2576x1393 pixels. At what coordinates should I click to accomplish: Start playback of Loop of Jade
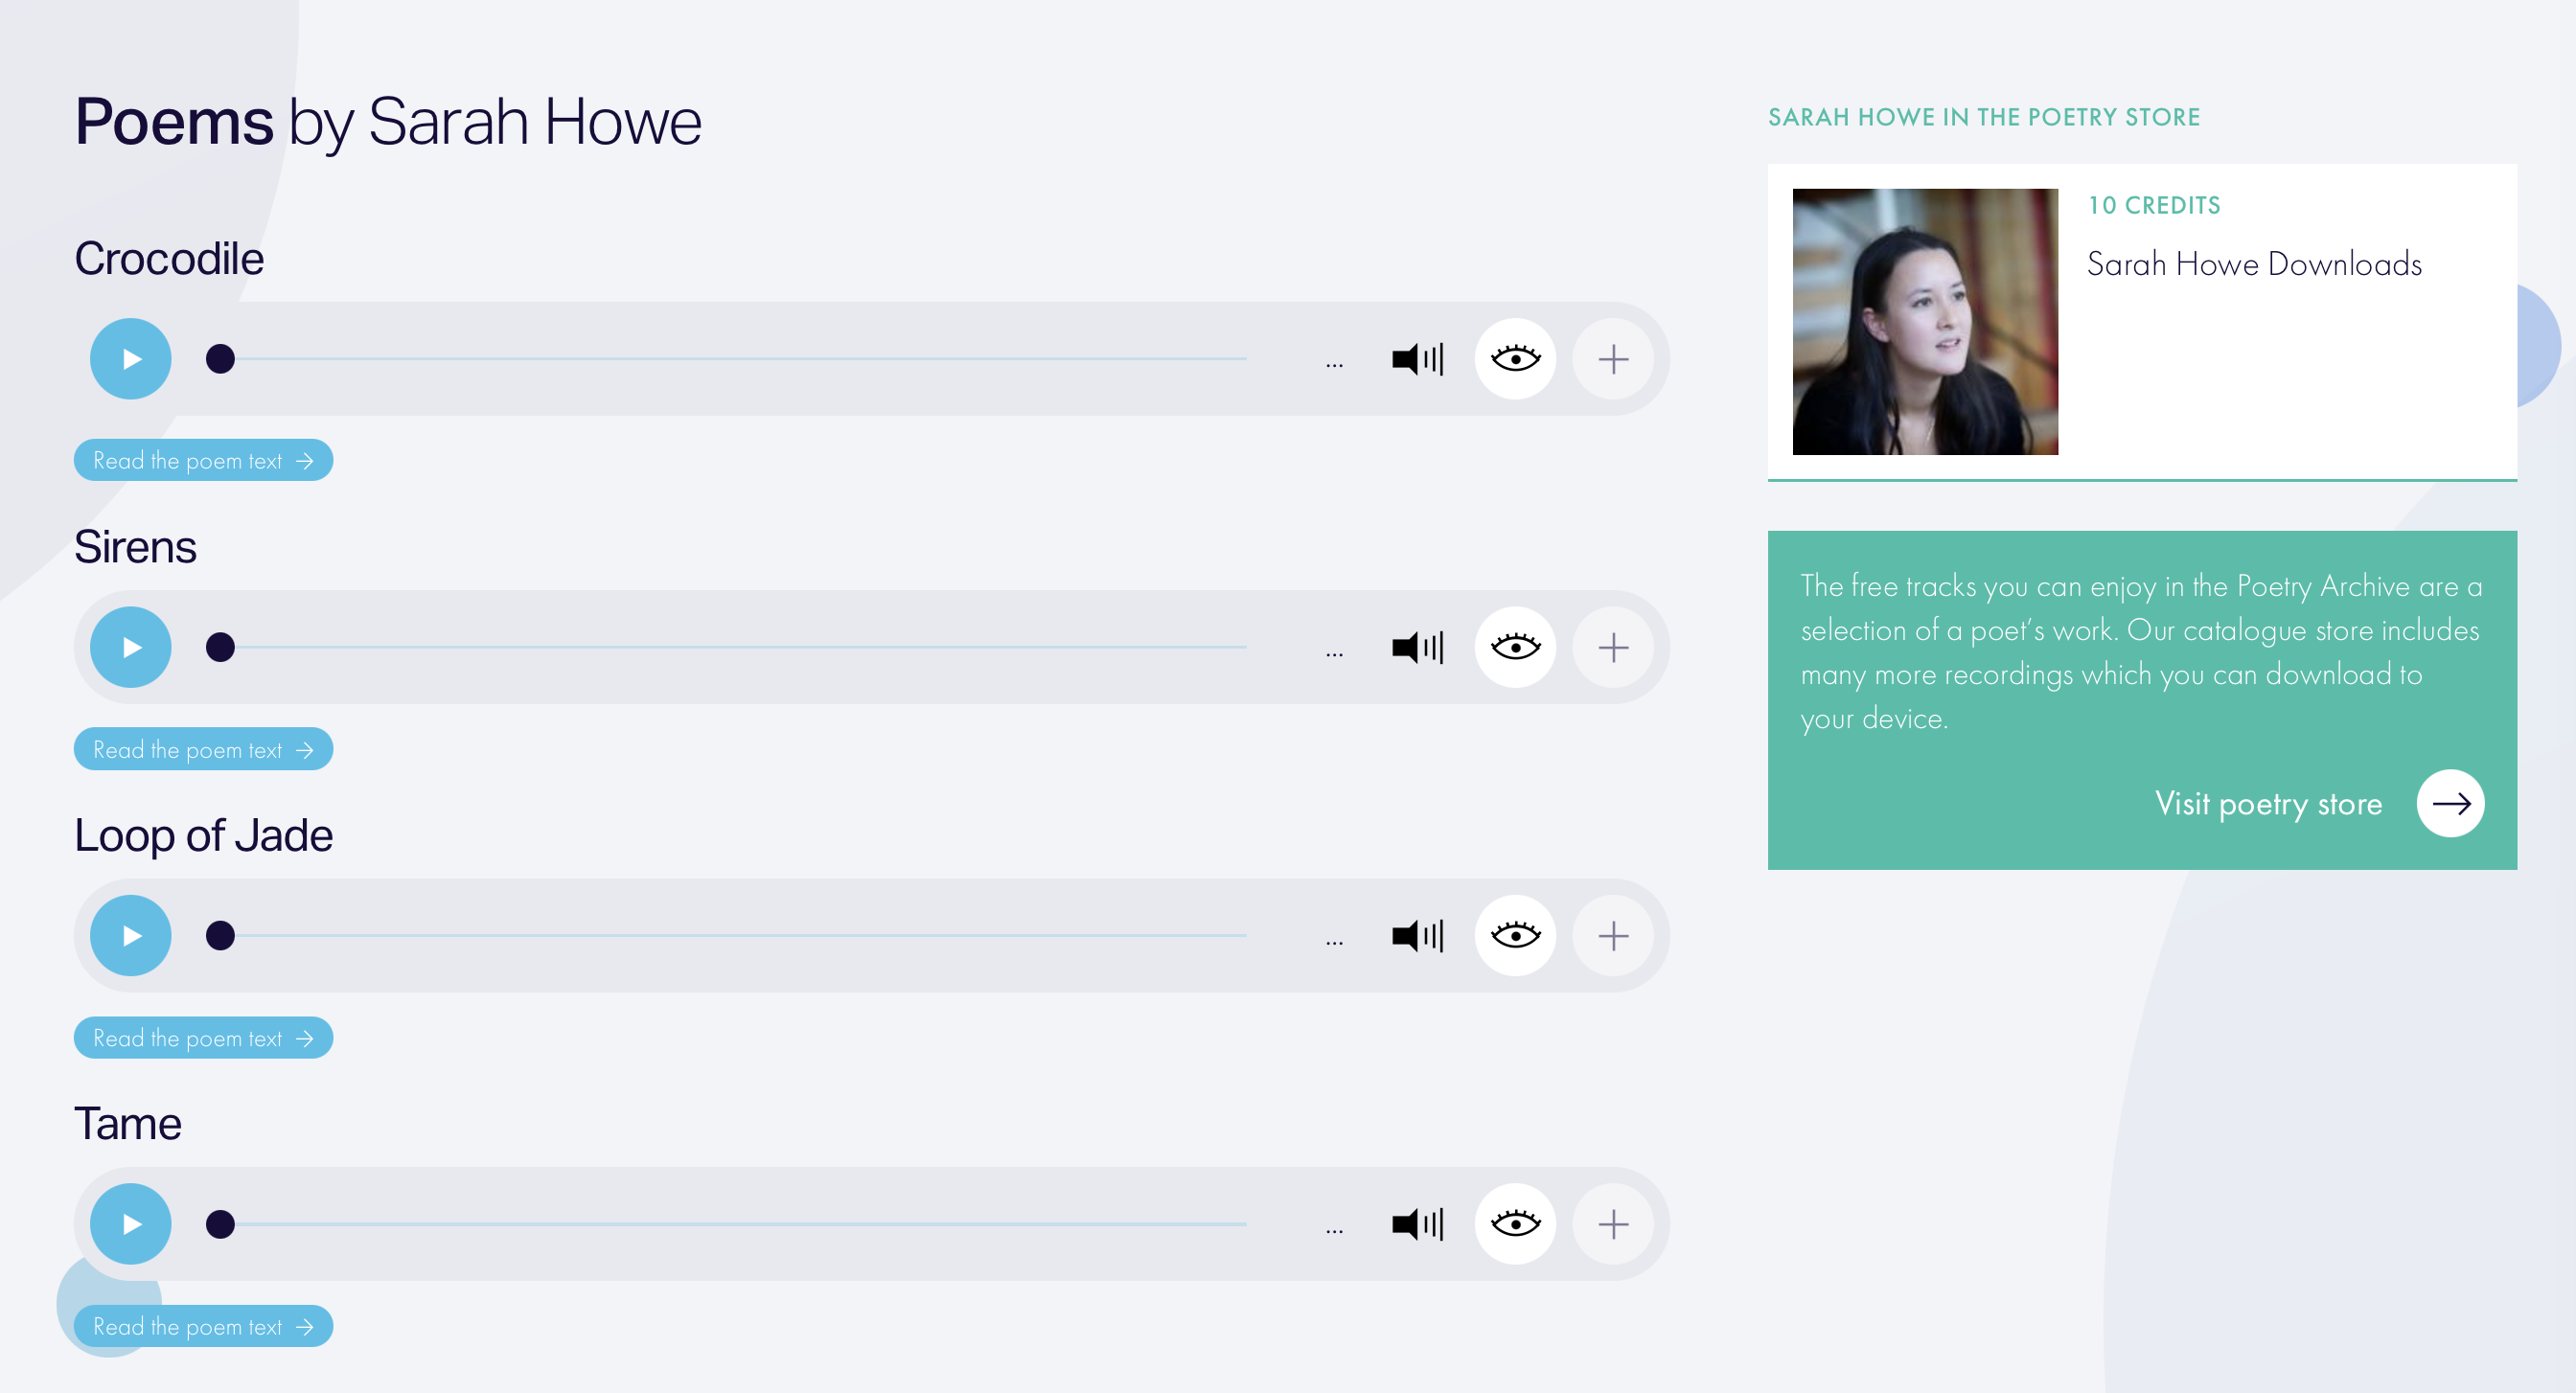[130, 935]
